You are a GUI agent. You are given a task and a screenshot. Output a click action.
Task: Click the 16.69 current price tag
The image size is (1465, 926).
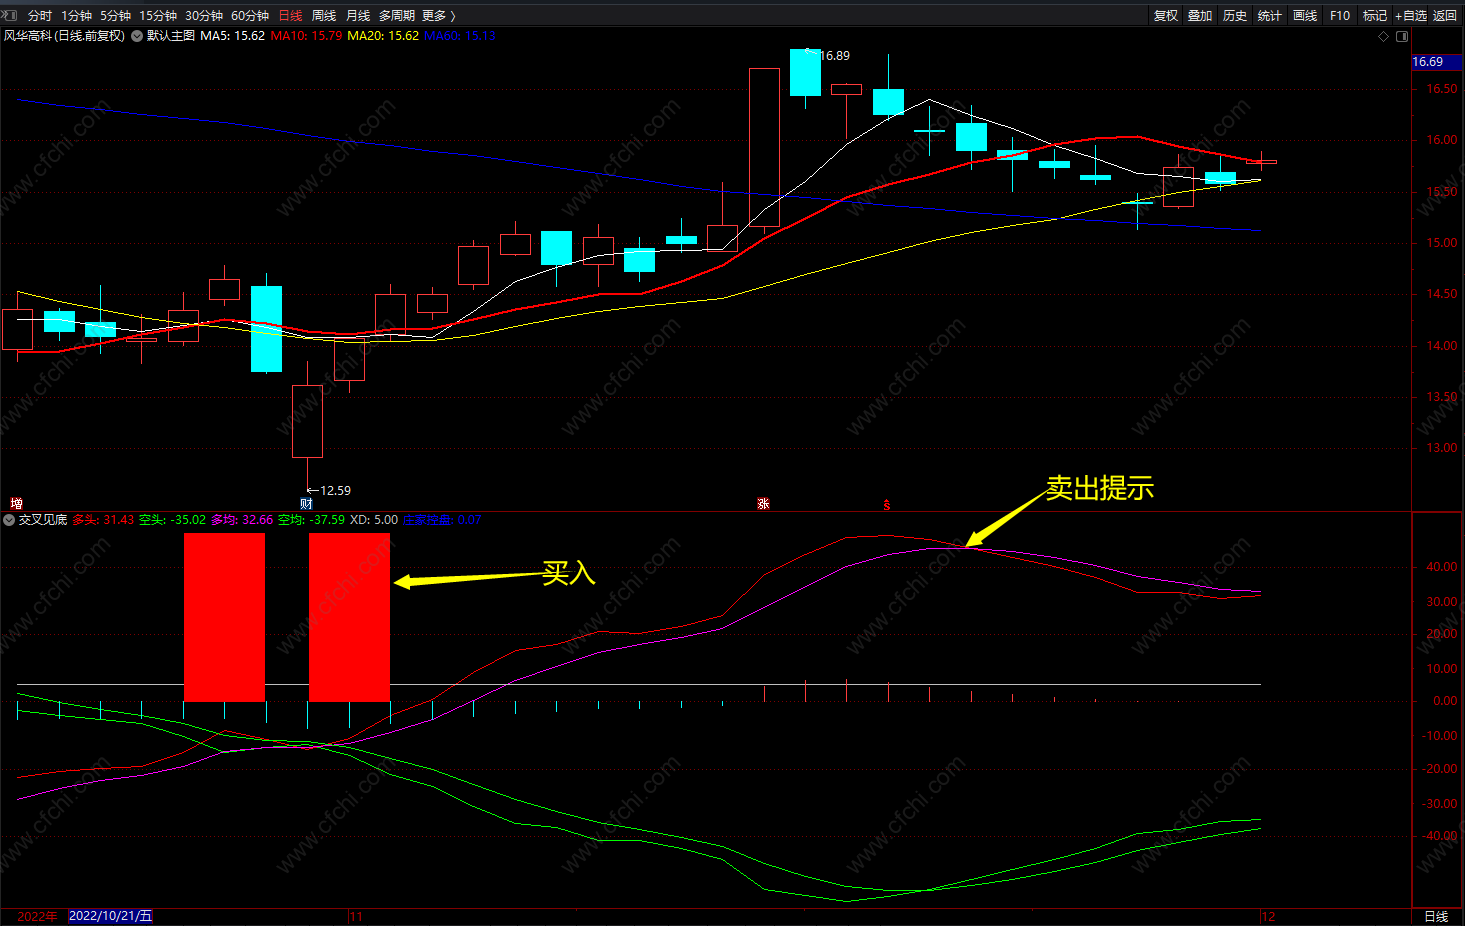coord(1436,62)
